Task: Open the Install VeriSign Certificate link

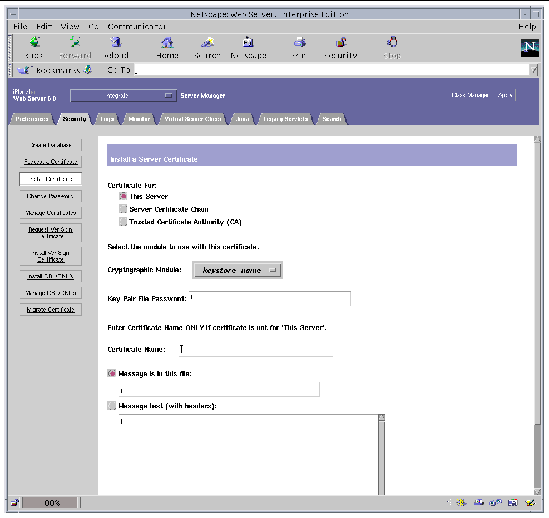Action: [x=51, y=256]
